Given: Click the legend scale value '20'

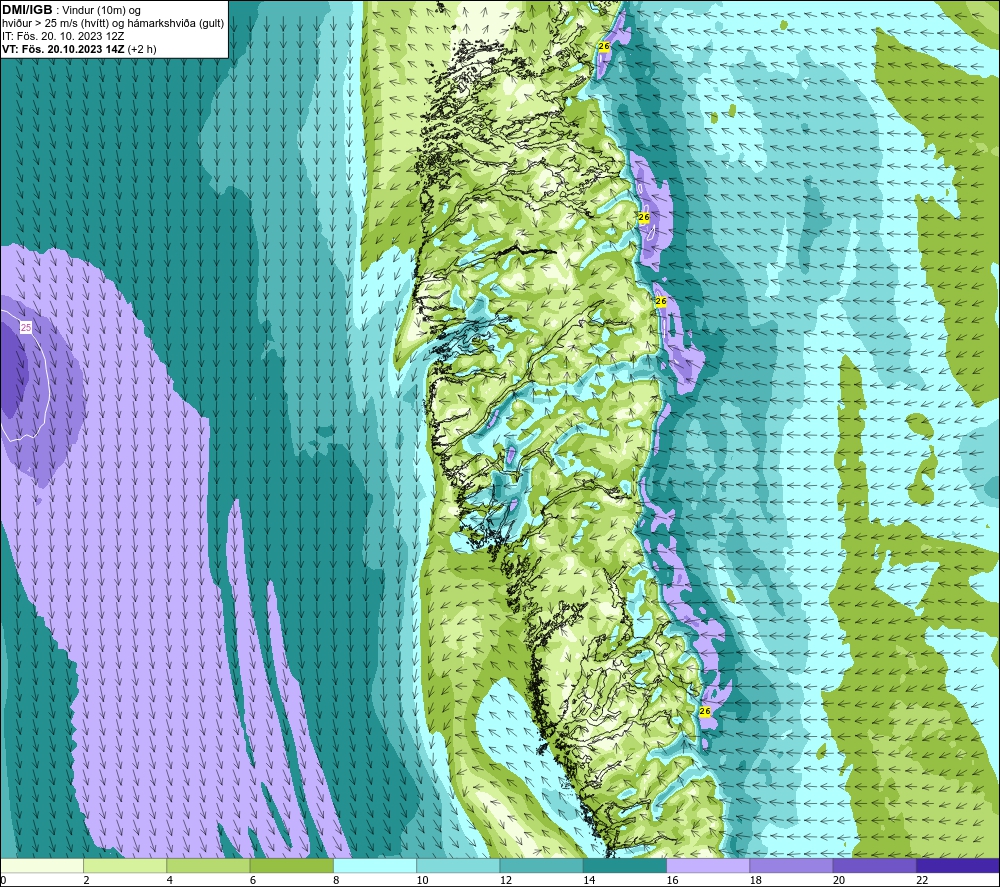Looking at the screenshot, I should point(839,880).
